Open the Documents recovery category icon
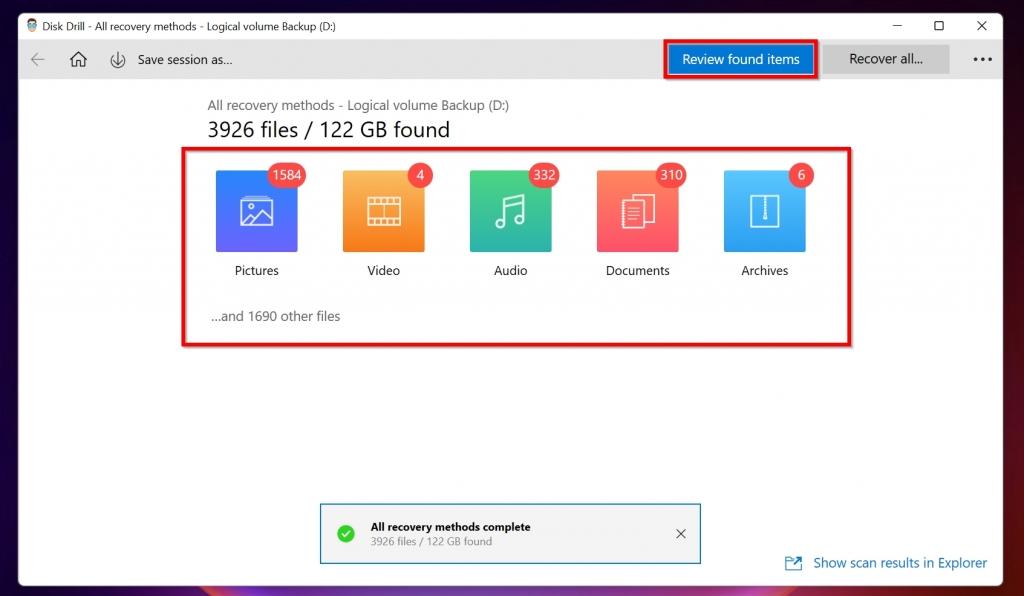Image resolution: width=1024 pixels, height=596 pixels. click(637, 210)
